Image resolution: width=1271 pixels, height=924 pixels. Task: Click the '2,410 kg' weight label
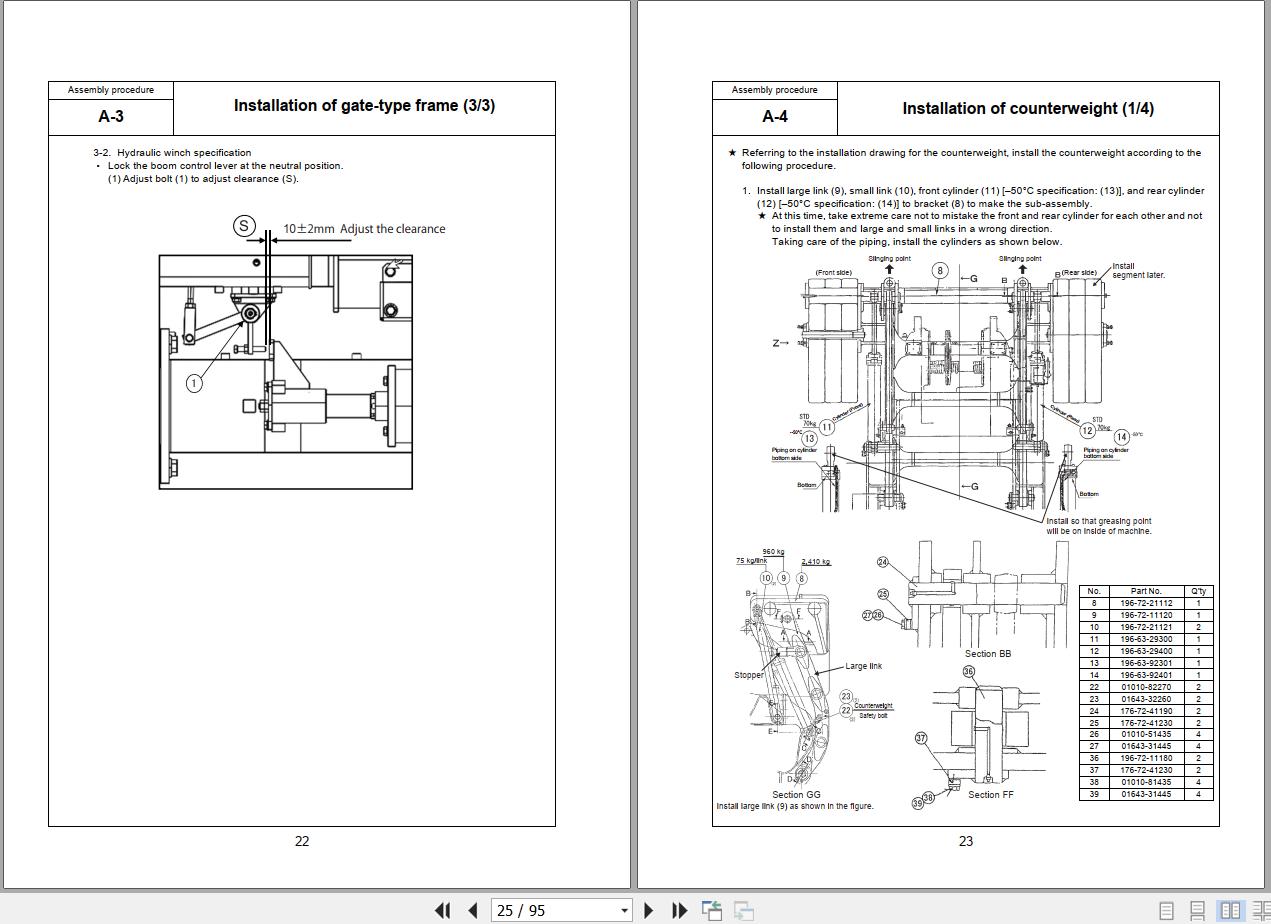[815, 562]
